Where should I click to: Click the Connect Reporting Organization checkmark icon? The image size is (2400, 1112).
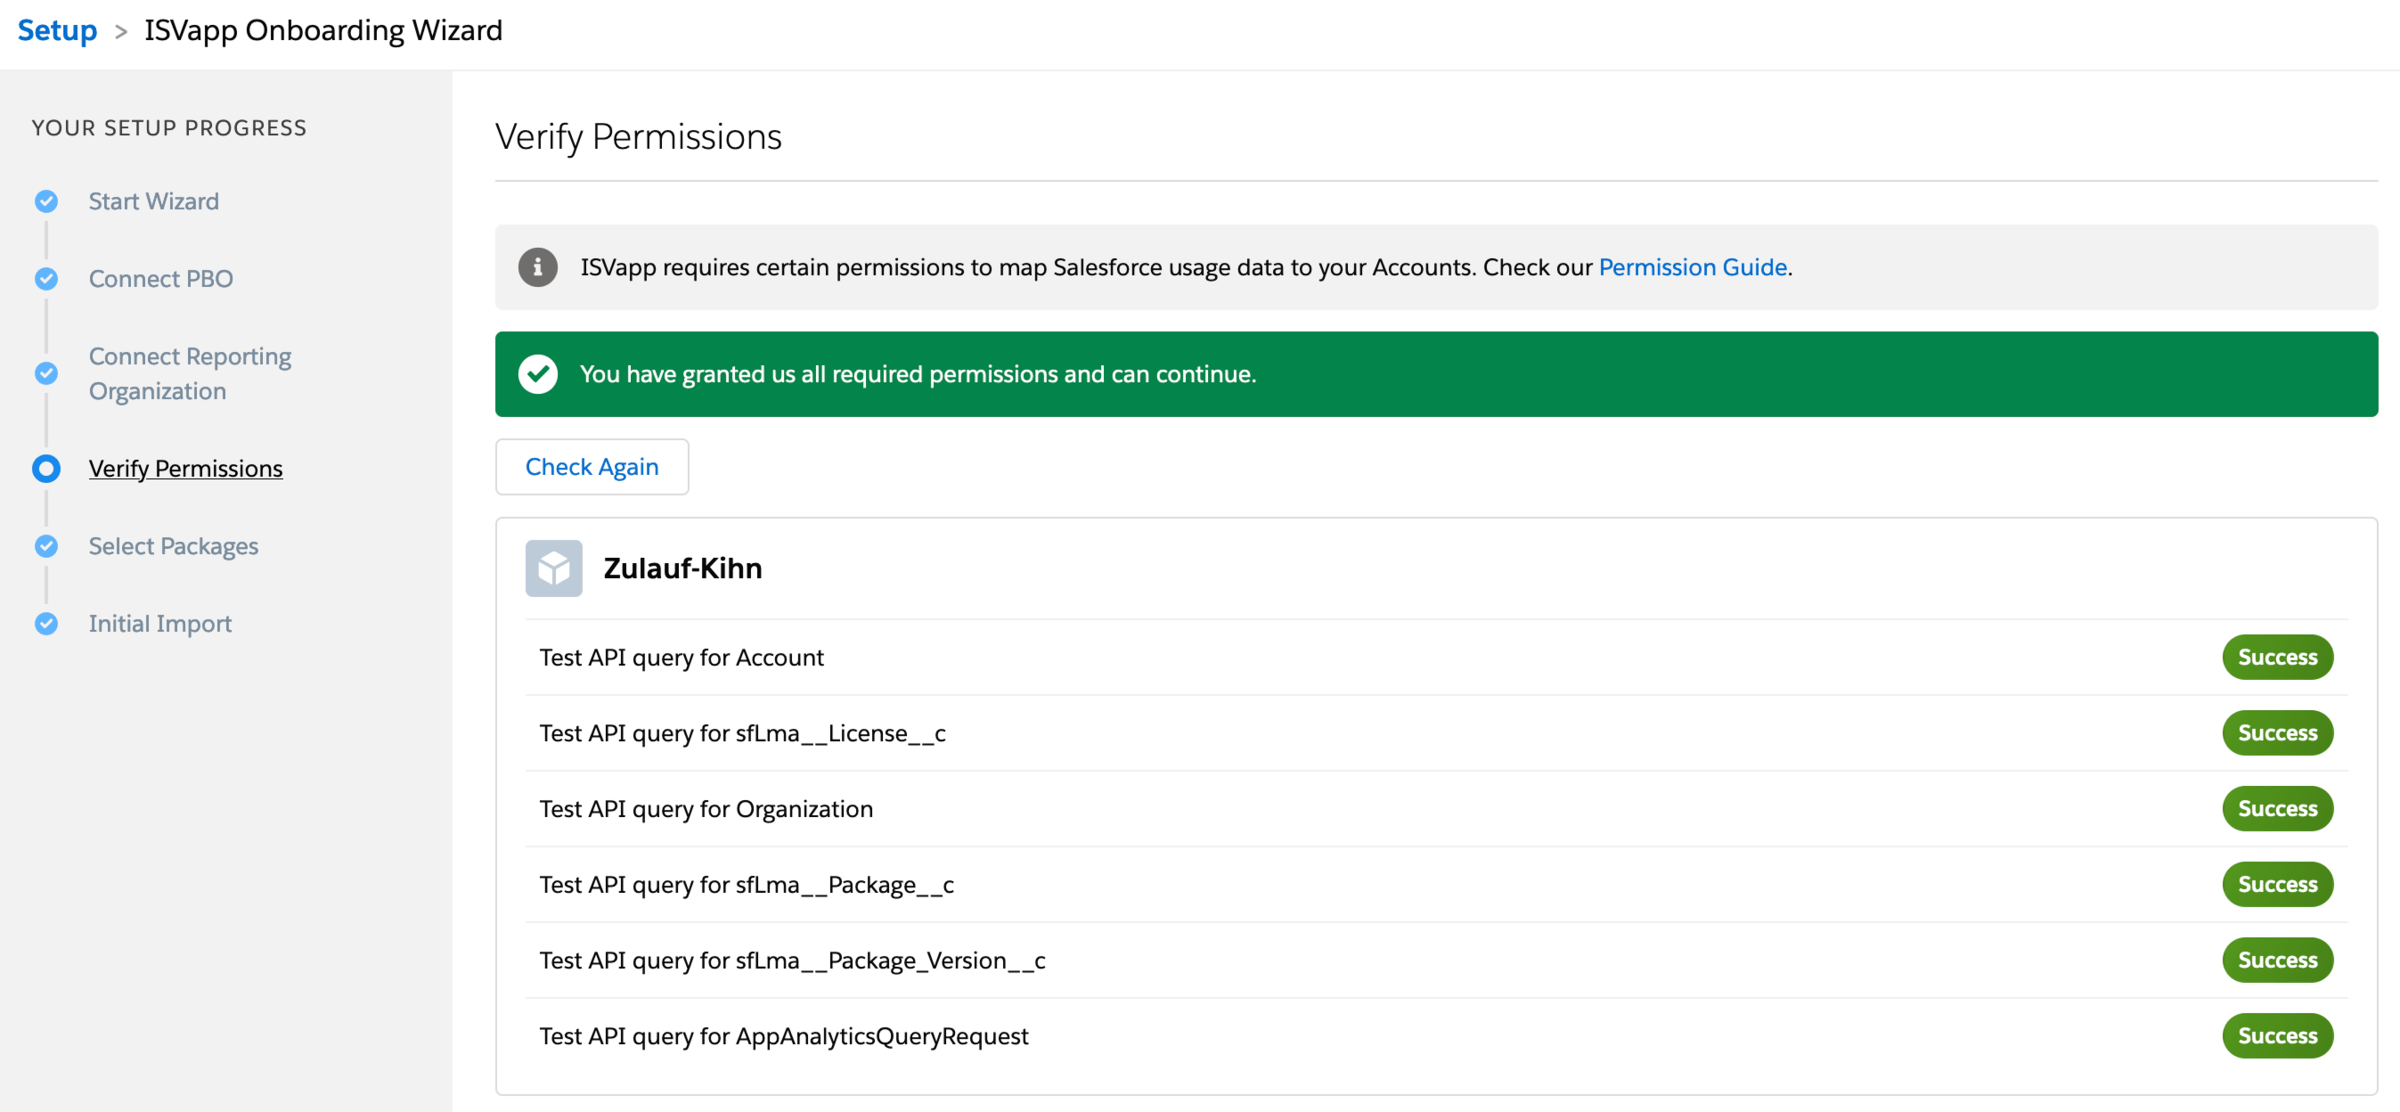tap(46, 373)
